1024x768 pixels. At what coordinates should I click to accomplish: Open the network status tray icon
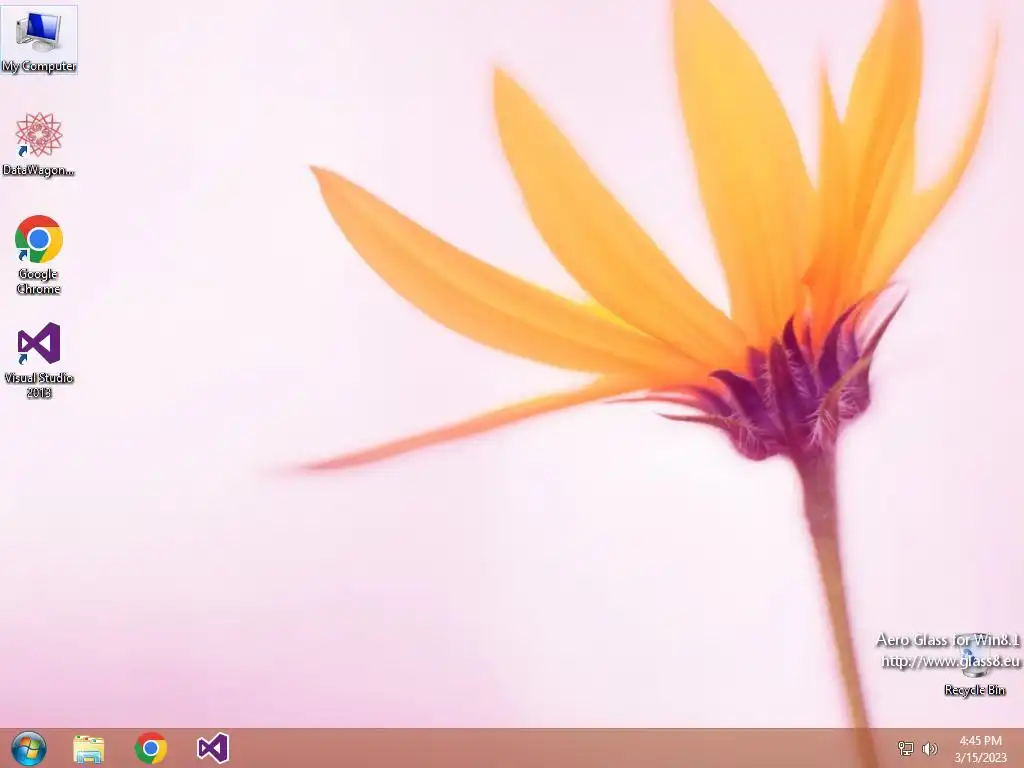906,748
